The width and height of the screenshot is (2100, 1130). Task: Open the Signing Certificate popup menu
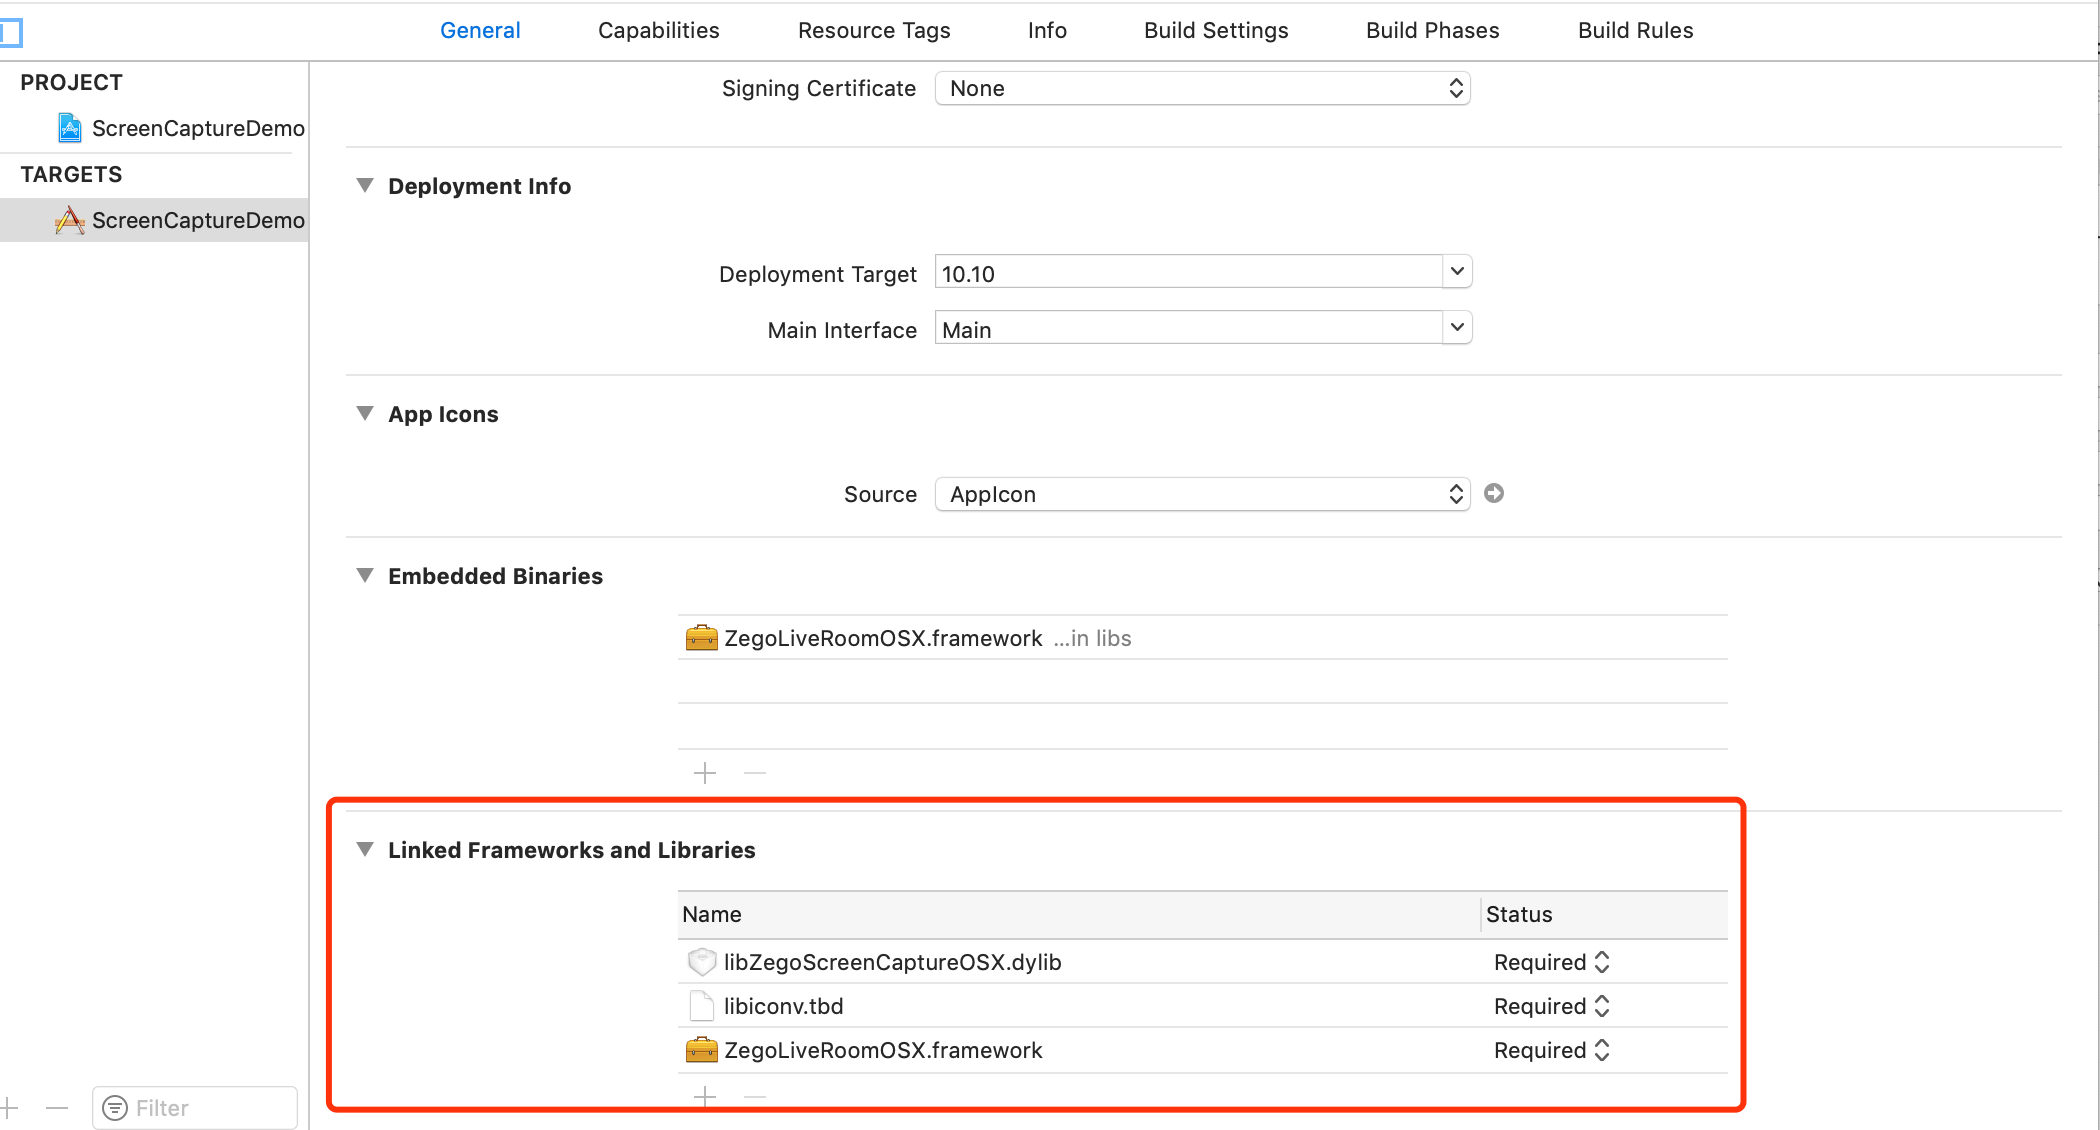[1203, 88]
